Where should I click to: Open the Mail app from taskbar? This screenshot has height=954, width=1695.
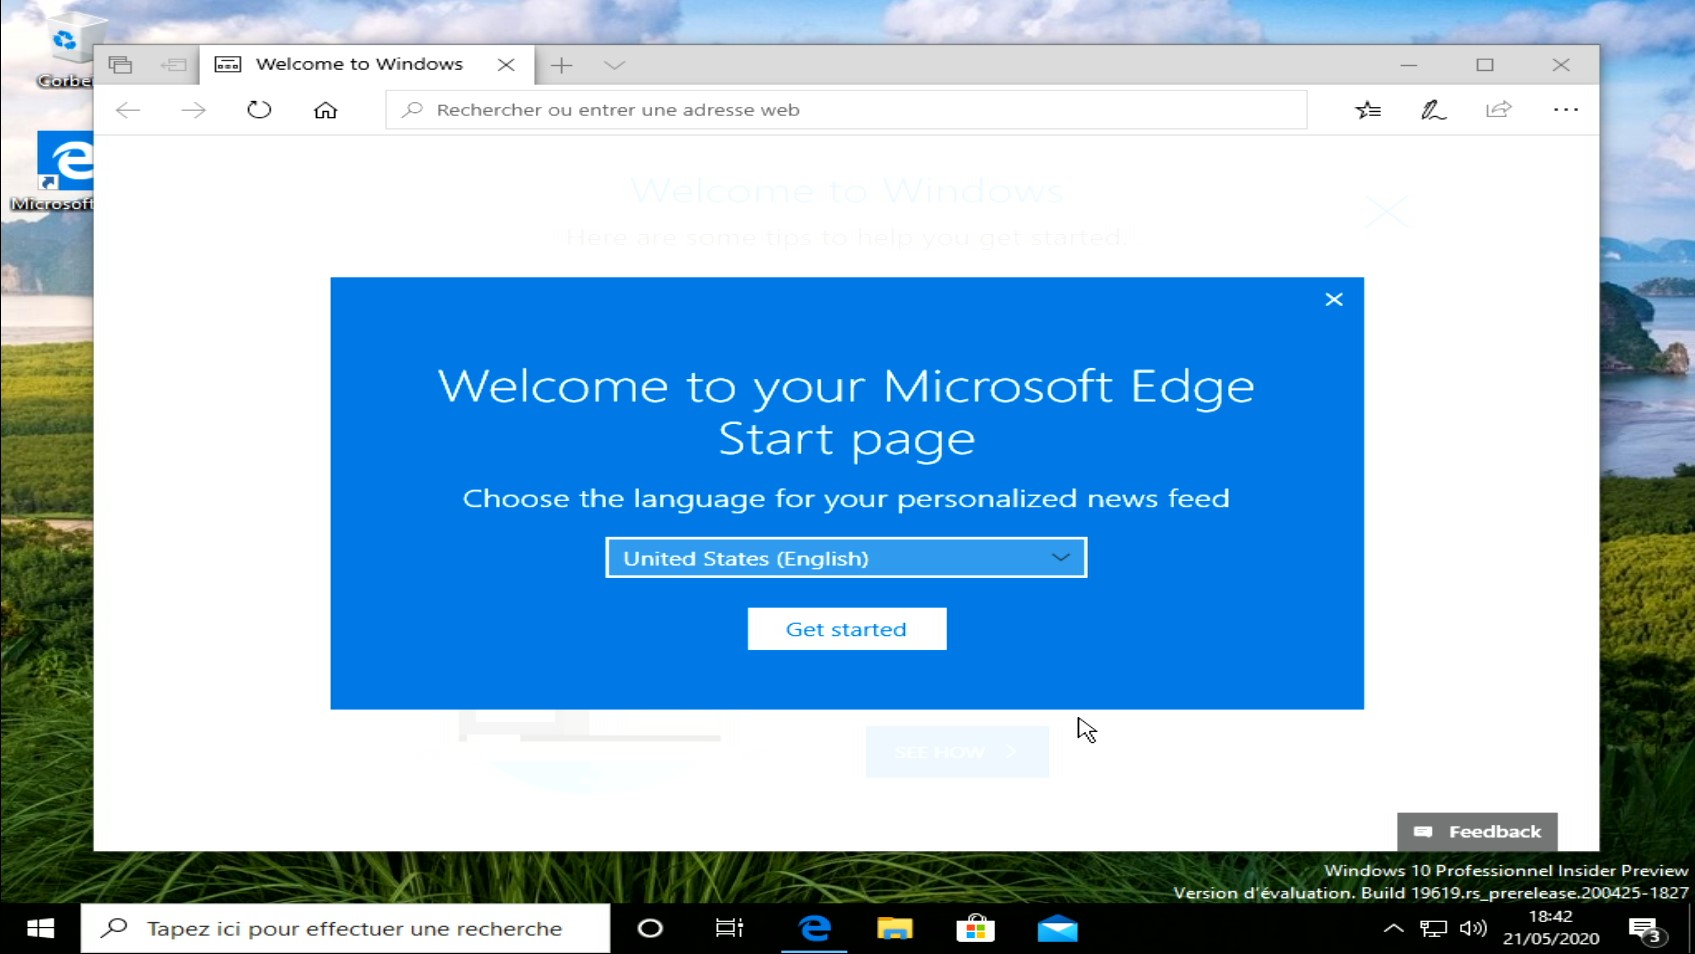point(1057,929)
